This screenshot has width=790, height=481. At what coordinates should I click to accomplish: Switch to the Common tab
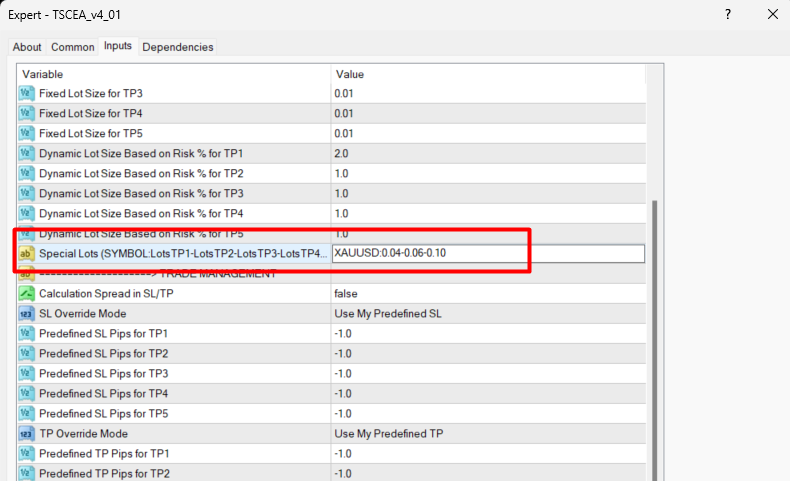point(73,47)
